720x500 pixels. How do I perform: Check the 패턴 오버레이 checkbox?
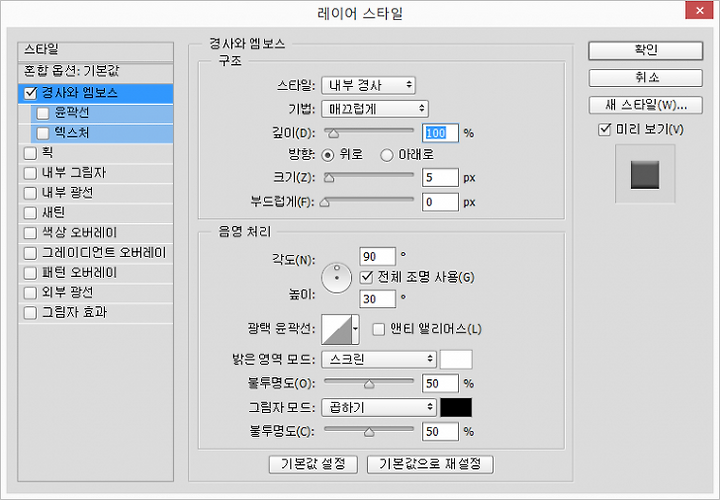(x=30, y=273)
